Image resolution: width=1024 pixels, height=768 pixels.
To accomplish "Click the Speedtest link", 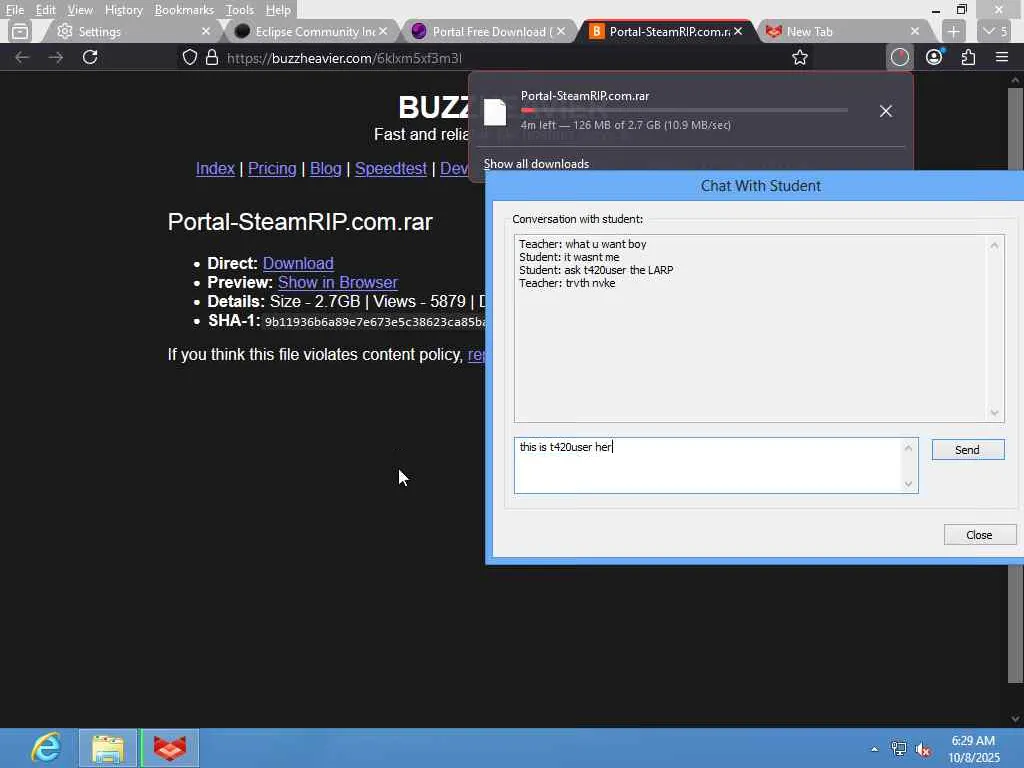I will 391,168.
